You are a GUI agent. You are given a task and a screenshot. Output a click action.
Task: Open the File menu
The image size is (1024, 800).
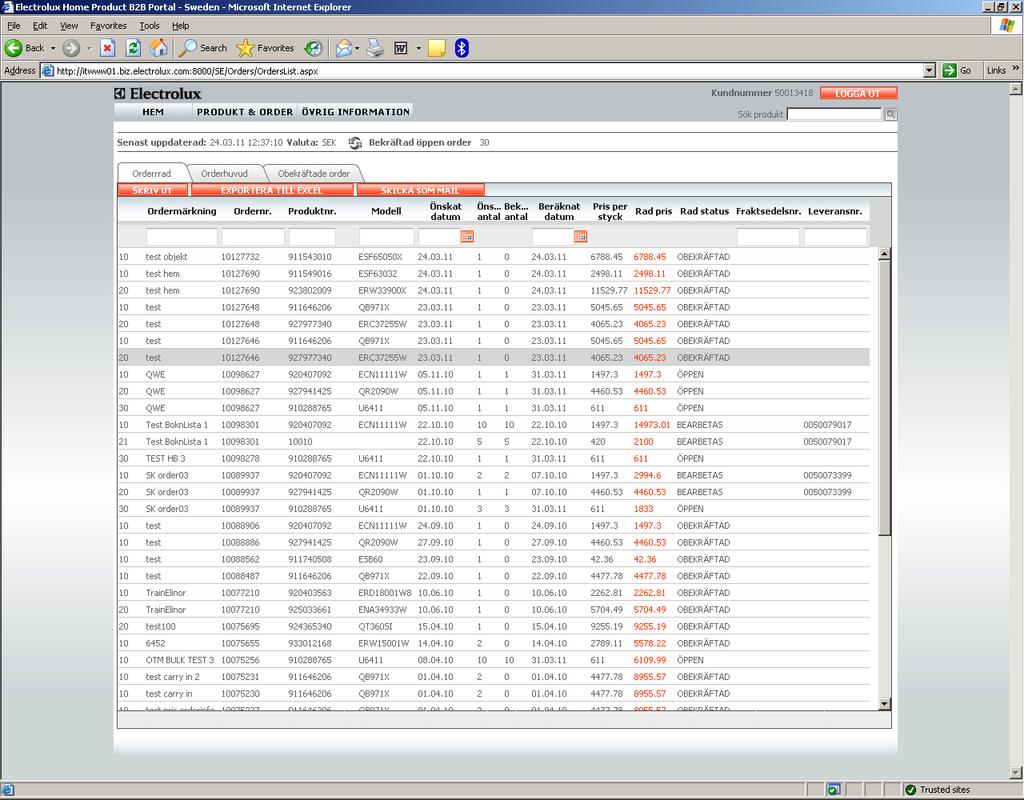tap(14, 26)
